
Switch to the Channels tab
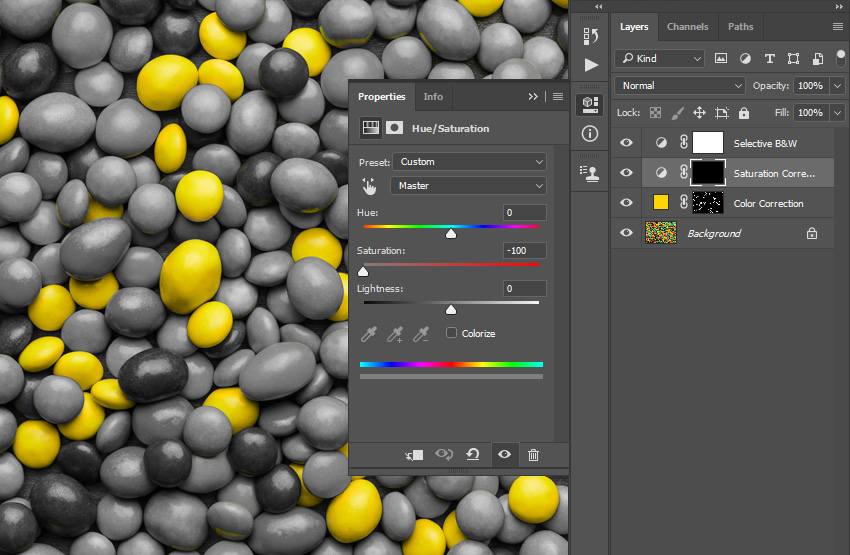(687, 27)
